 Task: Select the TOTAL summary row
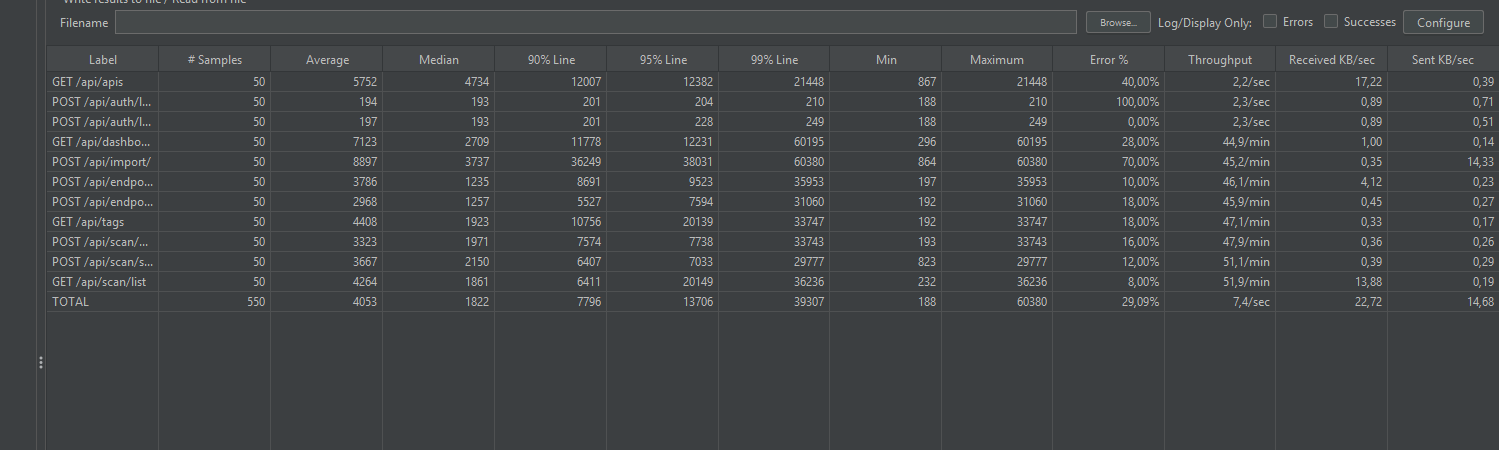coord(103,302)
